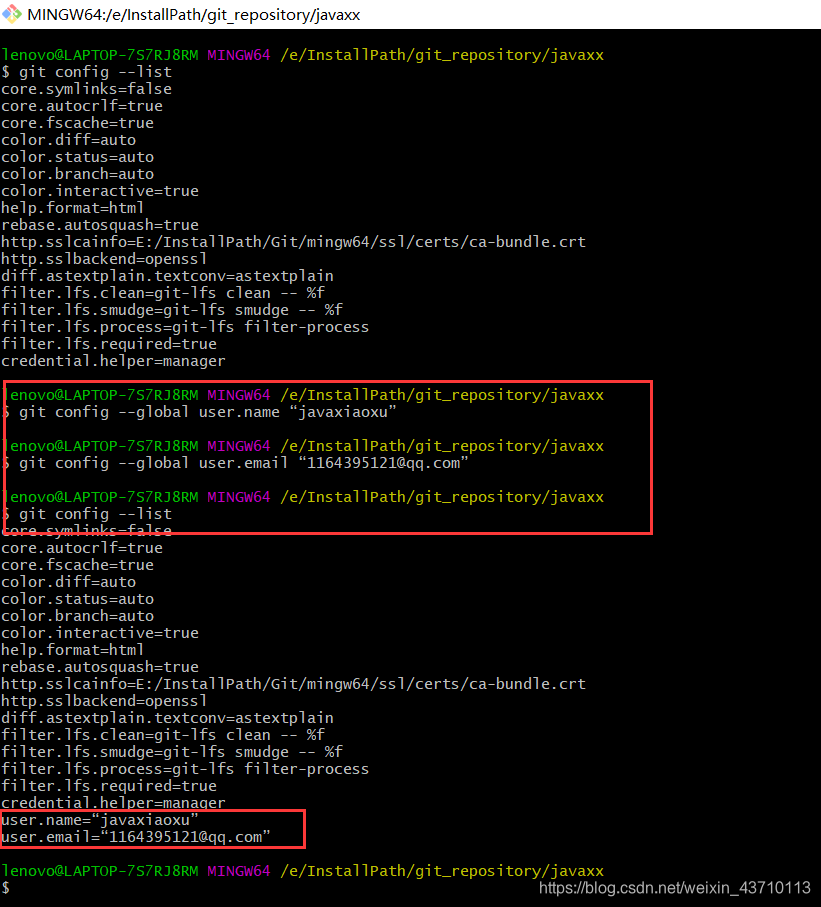Click color.branch=auto in the listing containing user.name
The image size is (821, 907).
(x=77, y=616)
